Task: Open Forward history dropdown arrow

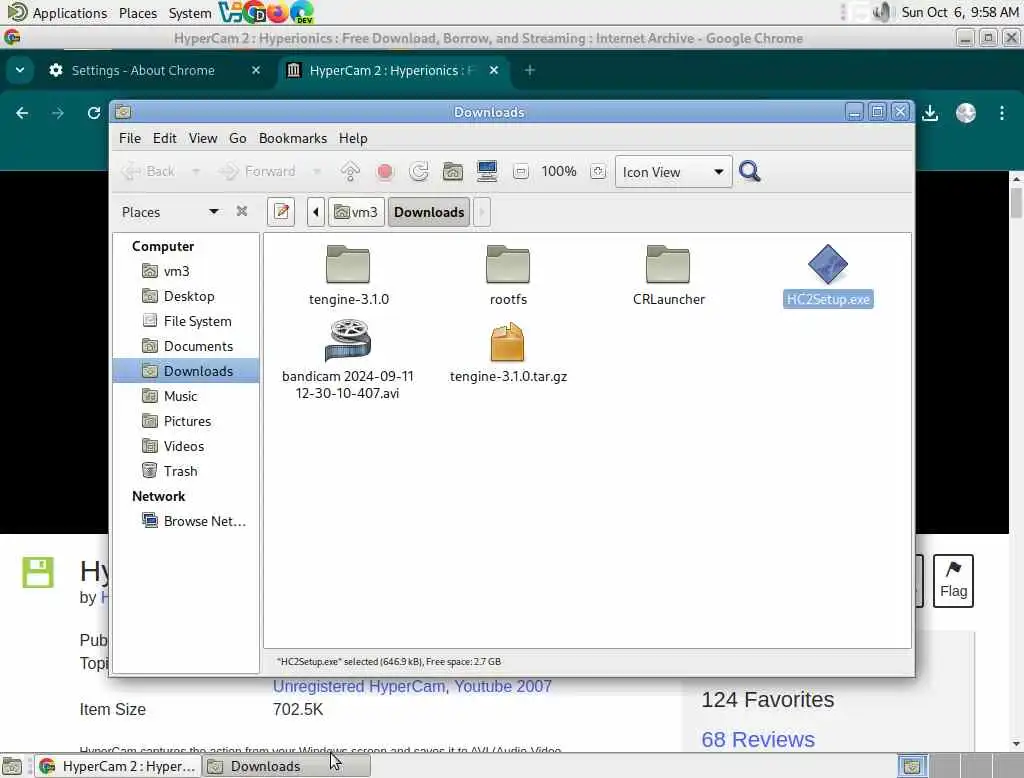Action: coord(317,172)
